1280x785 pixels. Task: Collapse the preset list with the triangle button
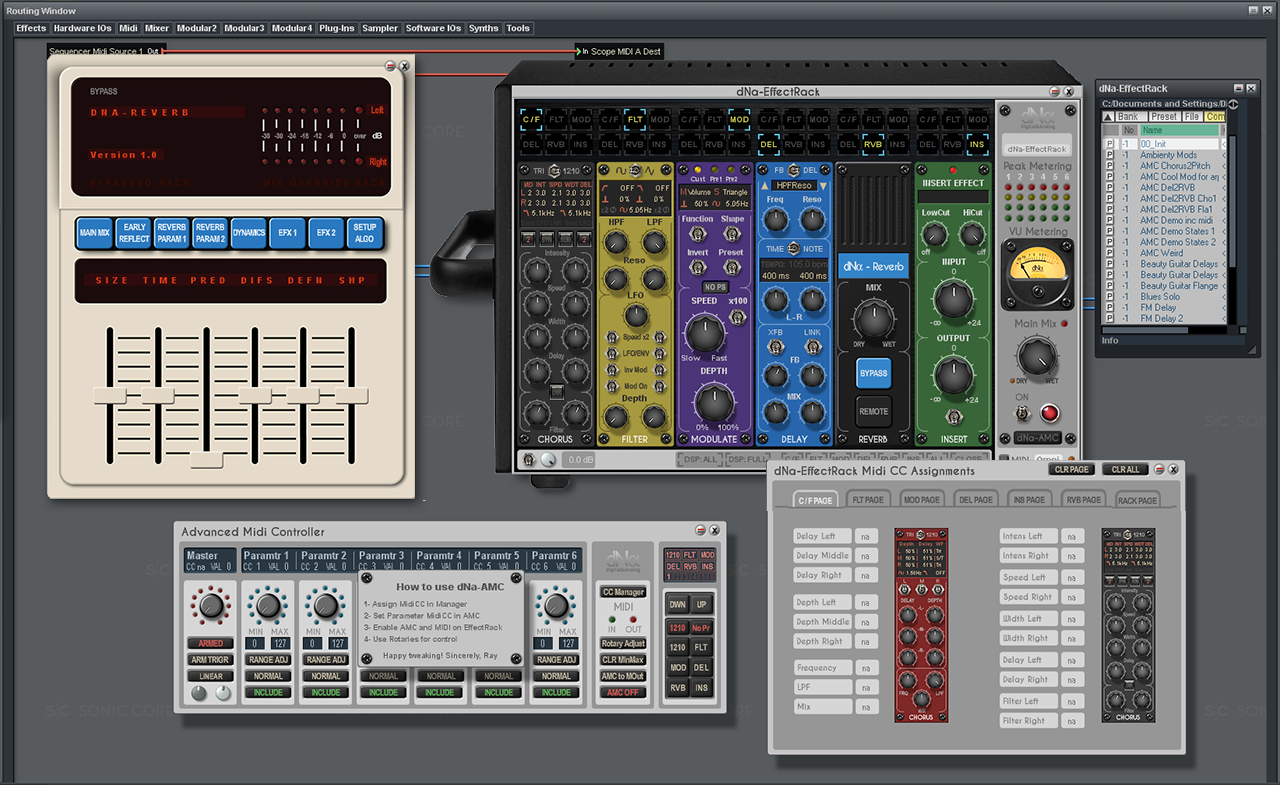pos(1107,117)
